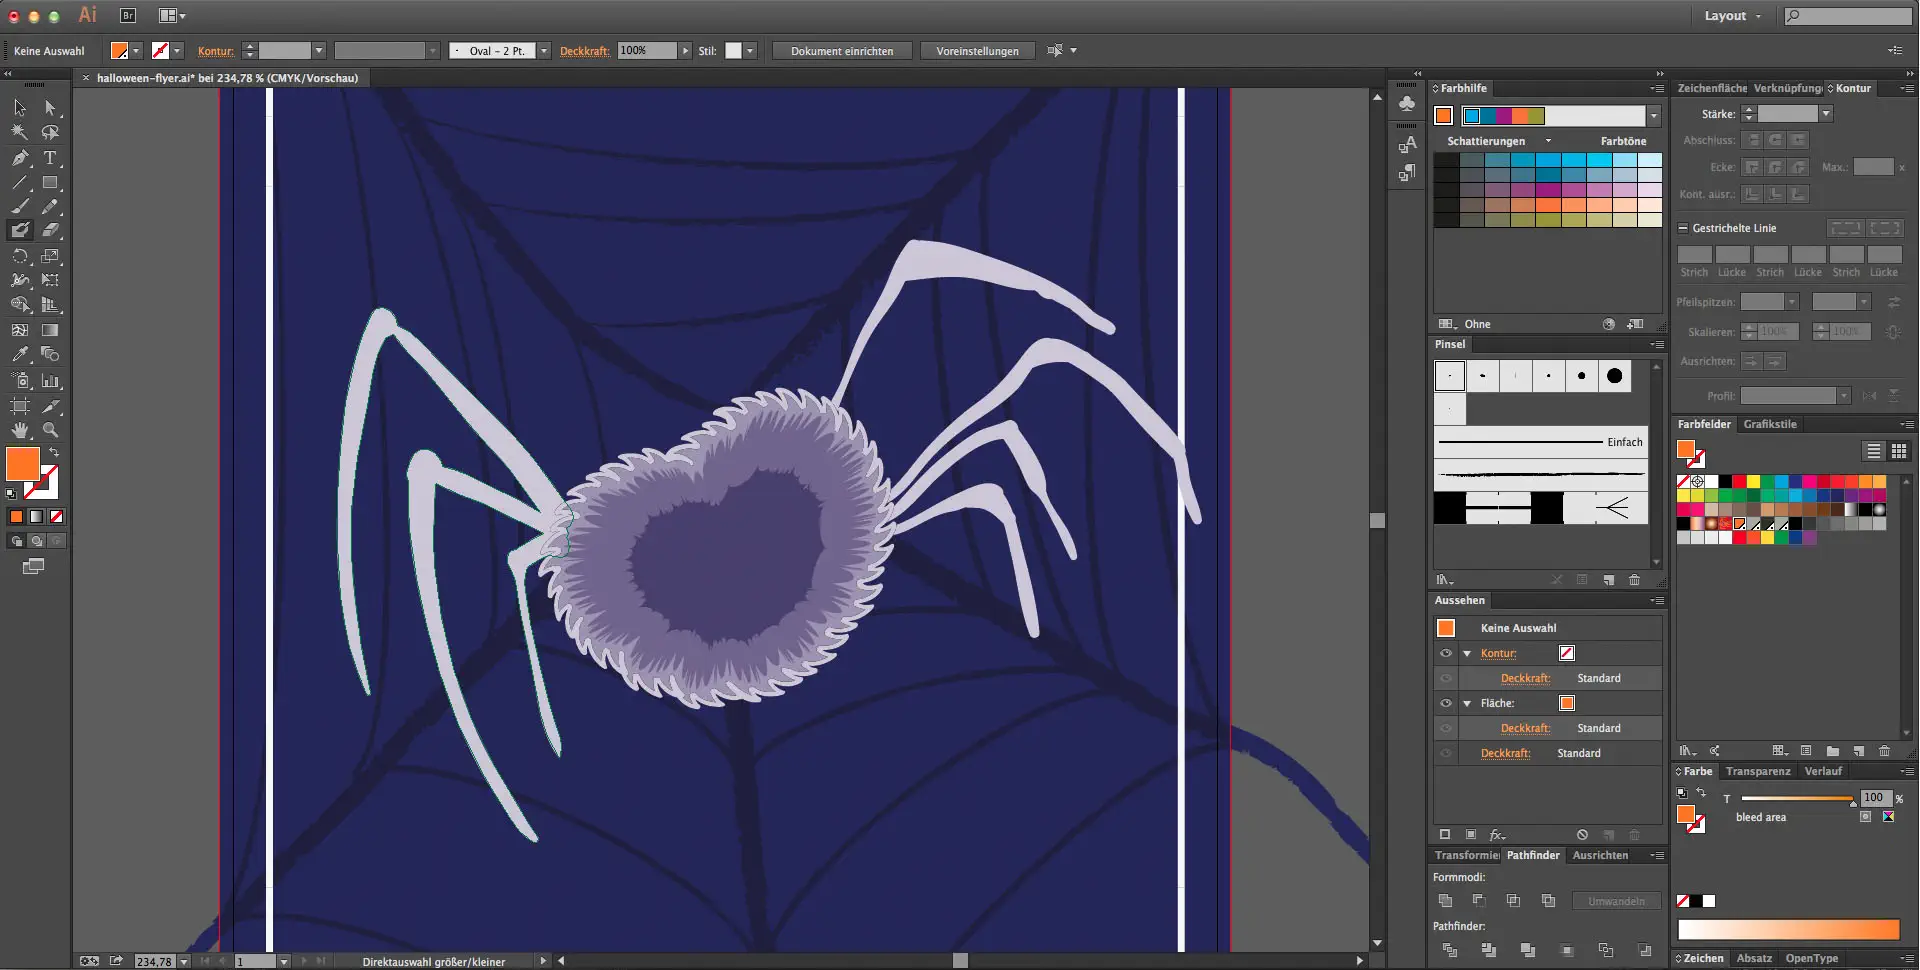Open the Ausrichten tab
The image size is (1920, 970).
(x=1600, y=855)
